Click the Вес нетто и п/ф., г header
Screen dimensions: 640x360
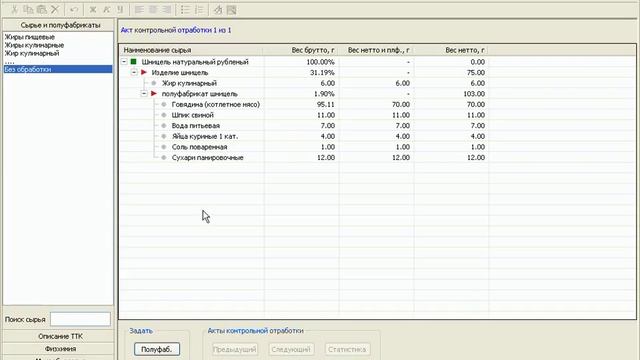[376, 50]
